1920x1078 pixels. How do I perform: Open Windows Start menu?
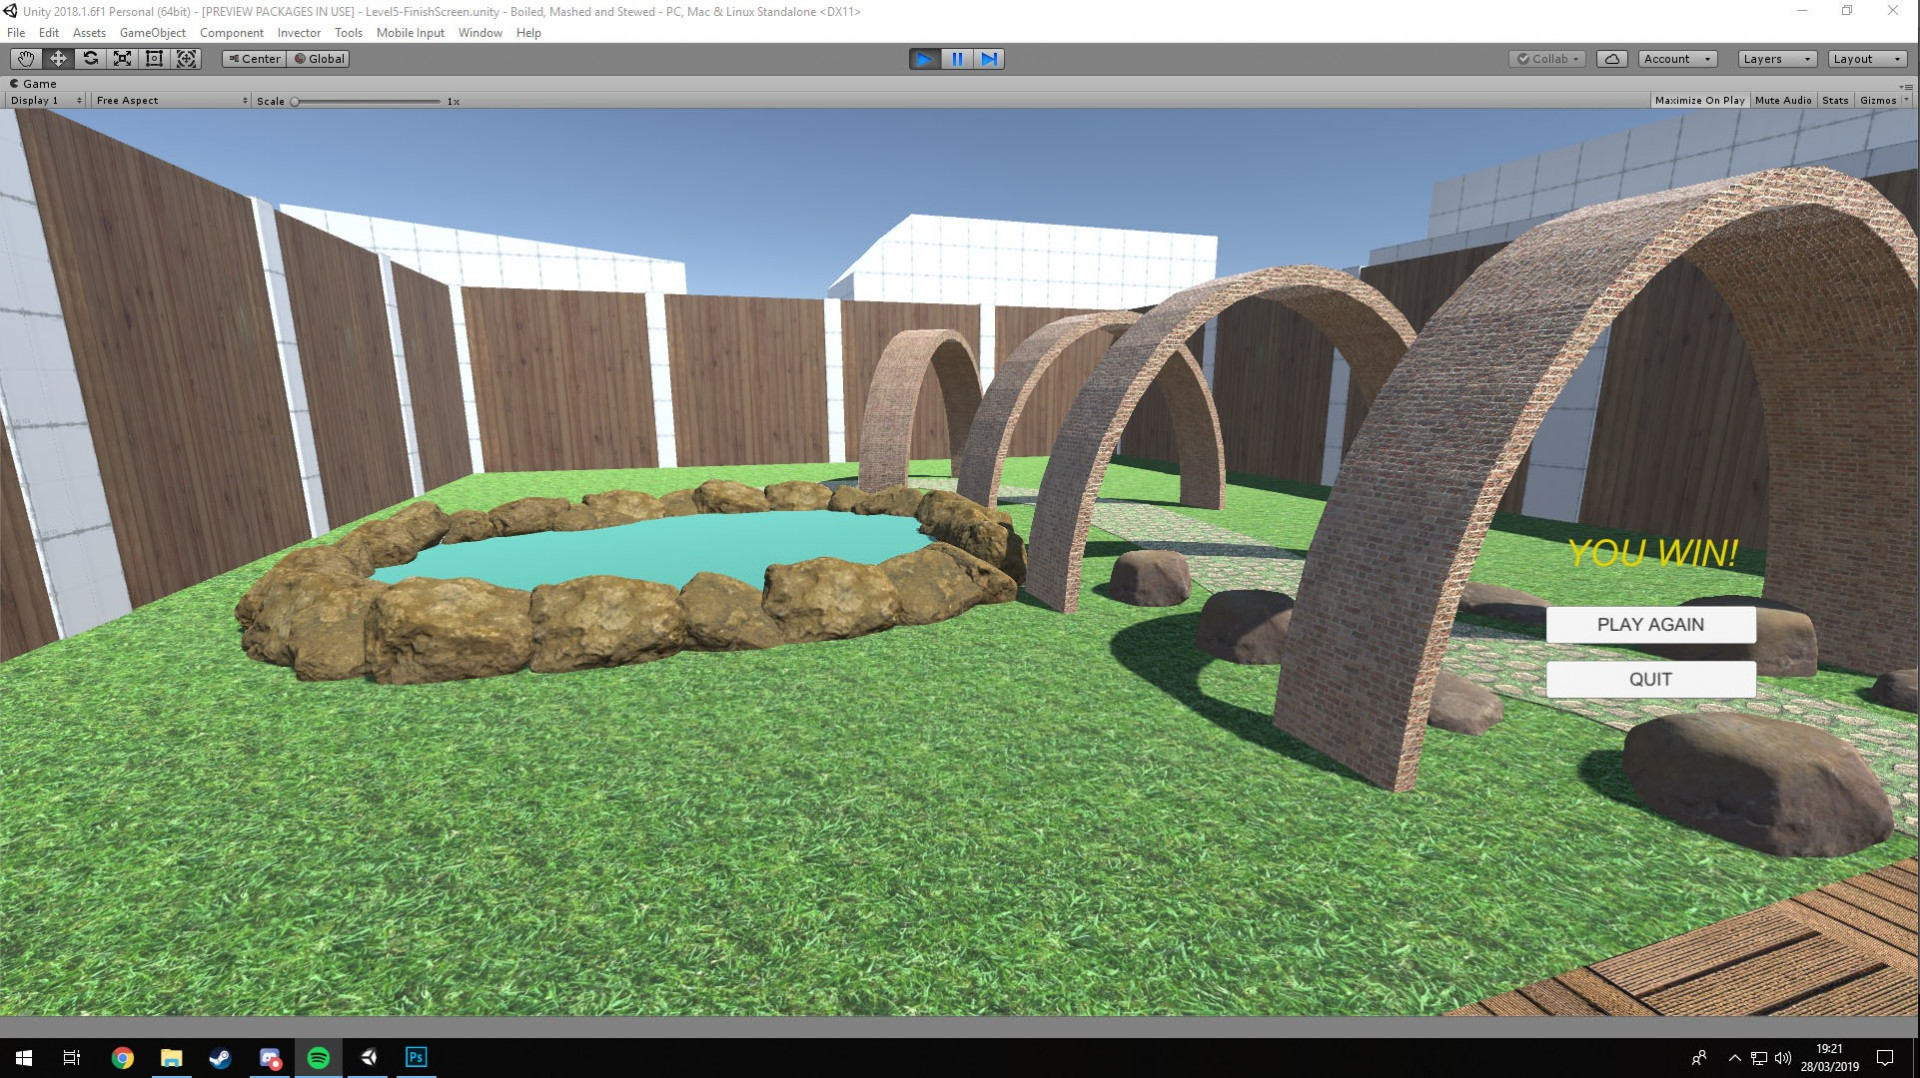pyautogui.click(x=24, y=1057)
